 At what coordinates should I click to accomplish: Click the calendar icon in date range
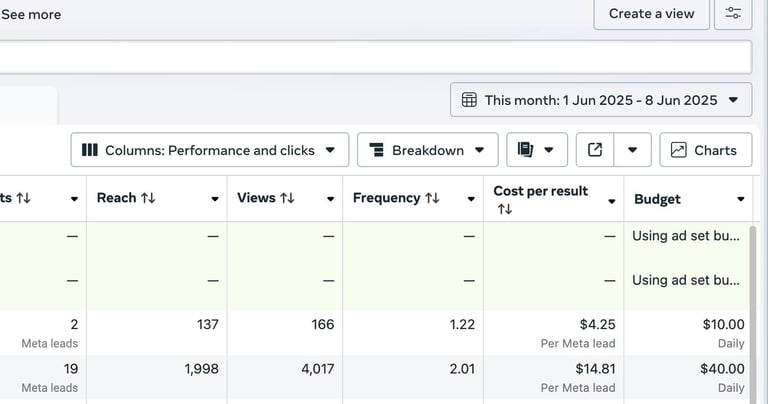[469, 100]
